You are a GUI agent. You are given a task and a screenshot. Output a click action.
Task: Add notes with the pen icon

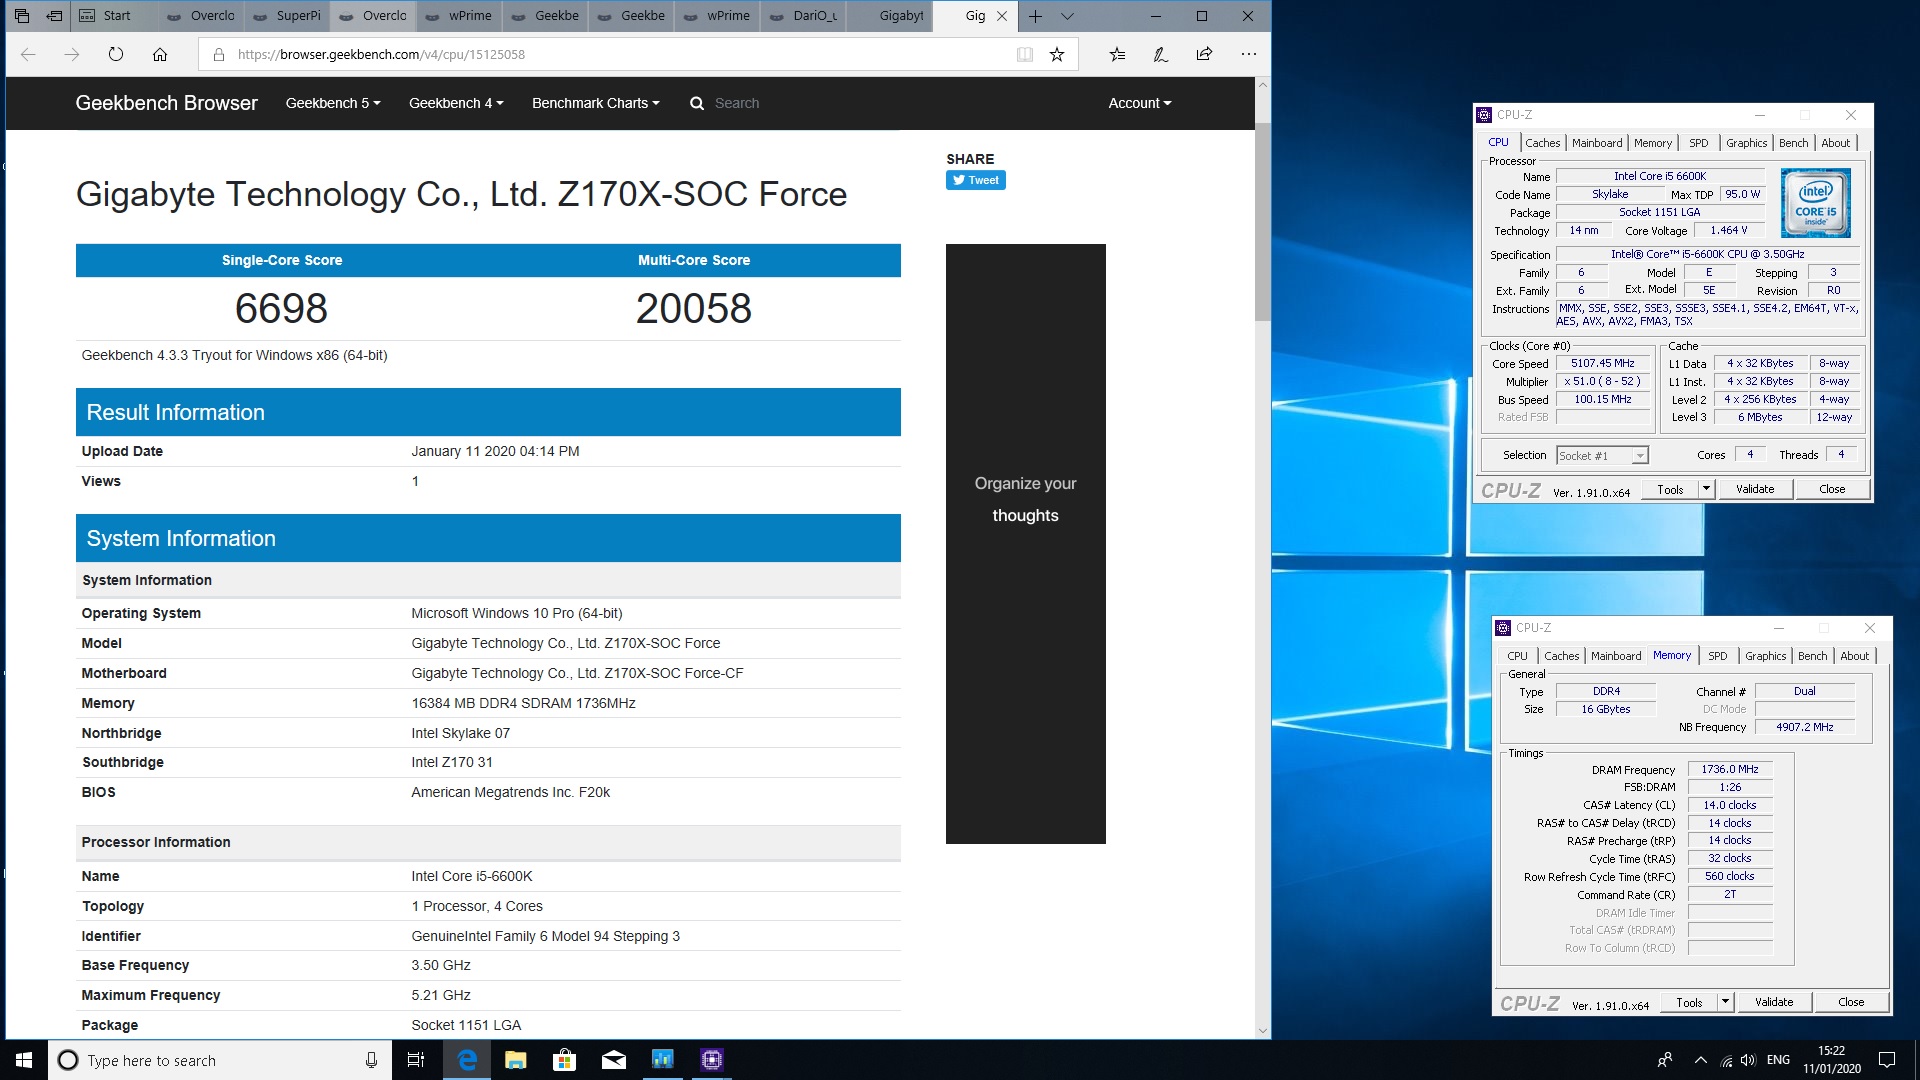coord(1161,55)
